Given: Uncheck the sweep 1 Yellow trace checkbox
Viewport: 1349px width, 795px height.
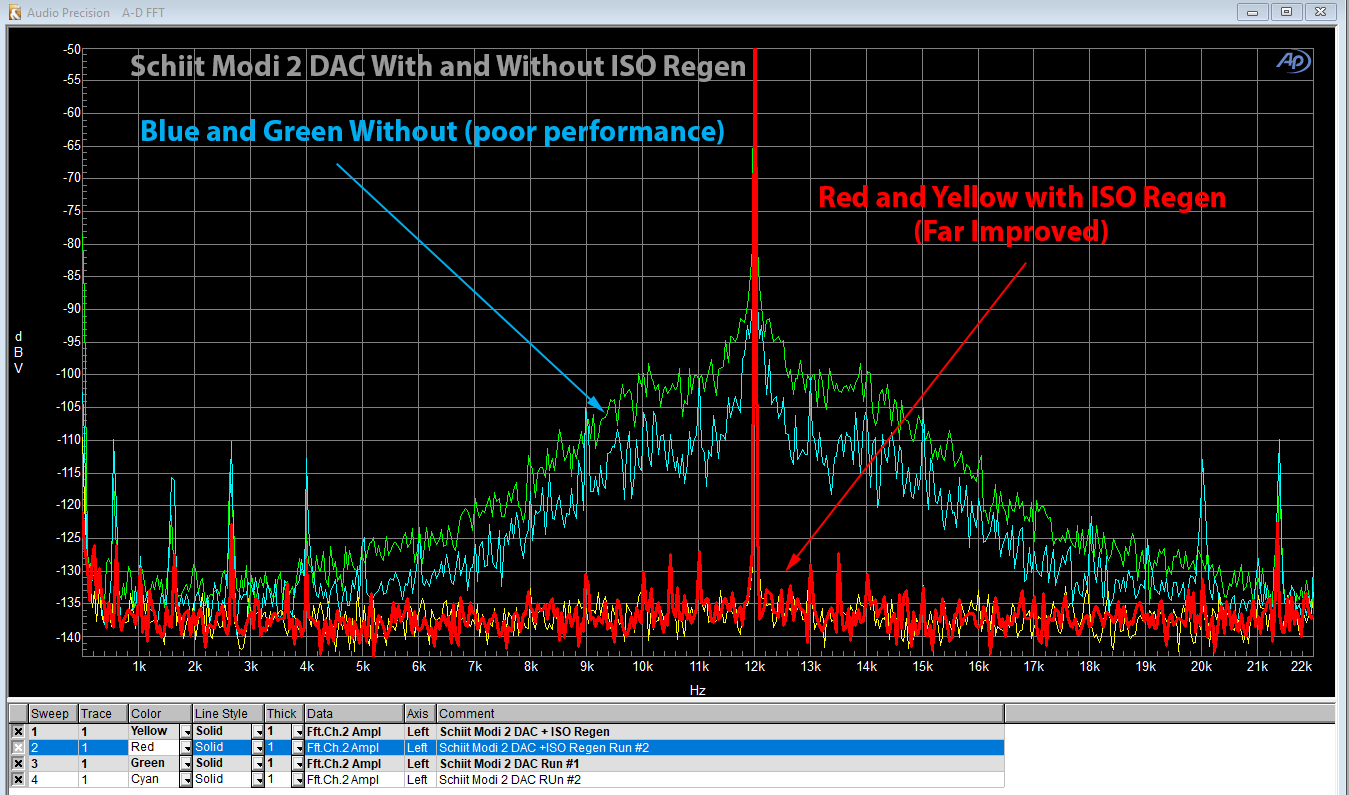Looking at the screenshot, I should pyautogui.click(x=18, y=732).
